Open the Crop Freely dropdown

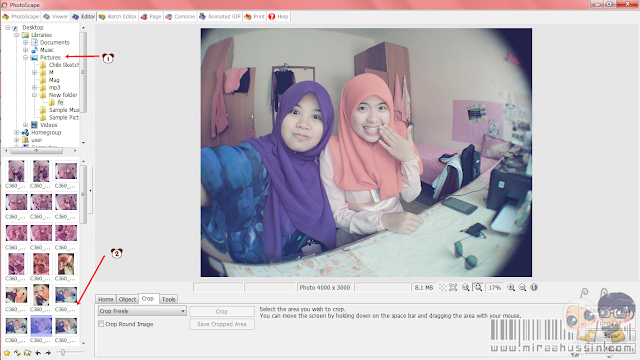click(142, 311)
